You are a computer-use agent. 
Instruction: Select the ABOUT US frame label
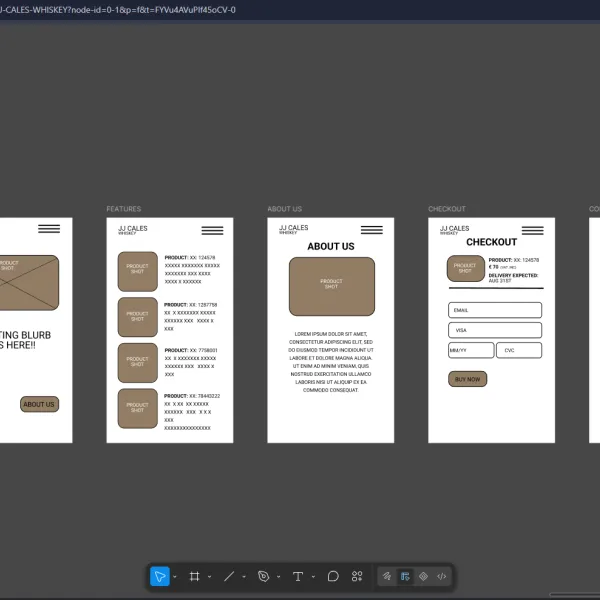point(285,209)
